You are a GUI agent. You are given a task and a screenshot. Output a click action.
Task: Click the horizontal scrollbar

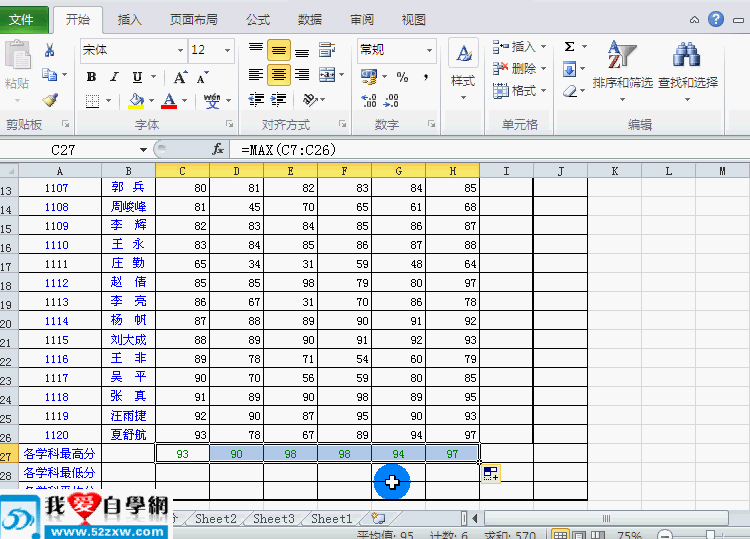click(x=606, y=518)
